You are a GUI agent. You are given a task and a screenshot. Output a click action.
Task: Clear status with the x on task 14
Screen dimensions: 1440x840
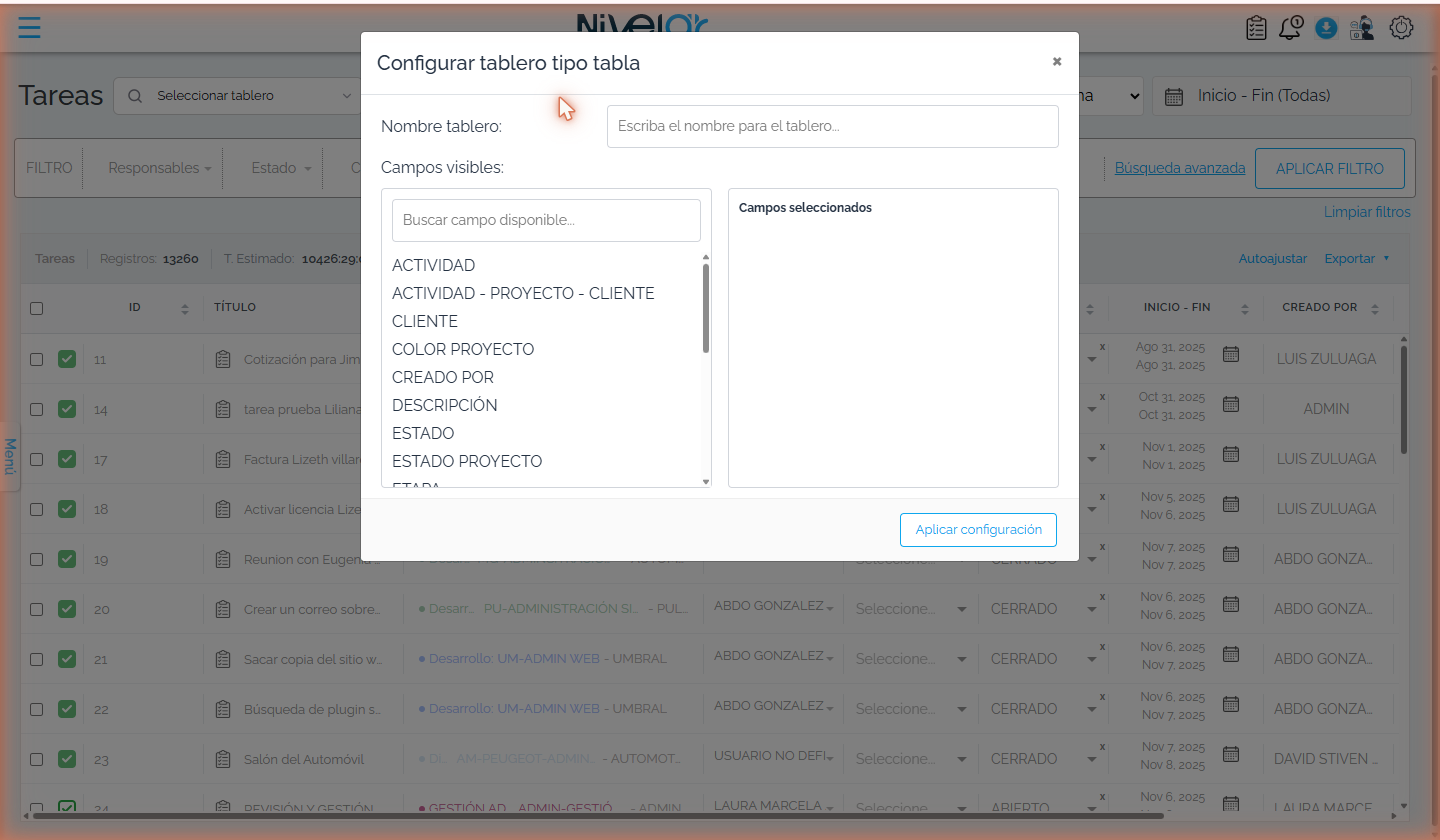pos(1102,397)
